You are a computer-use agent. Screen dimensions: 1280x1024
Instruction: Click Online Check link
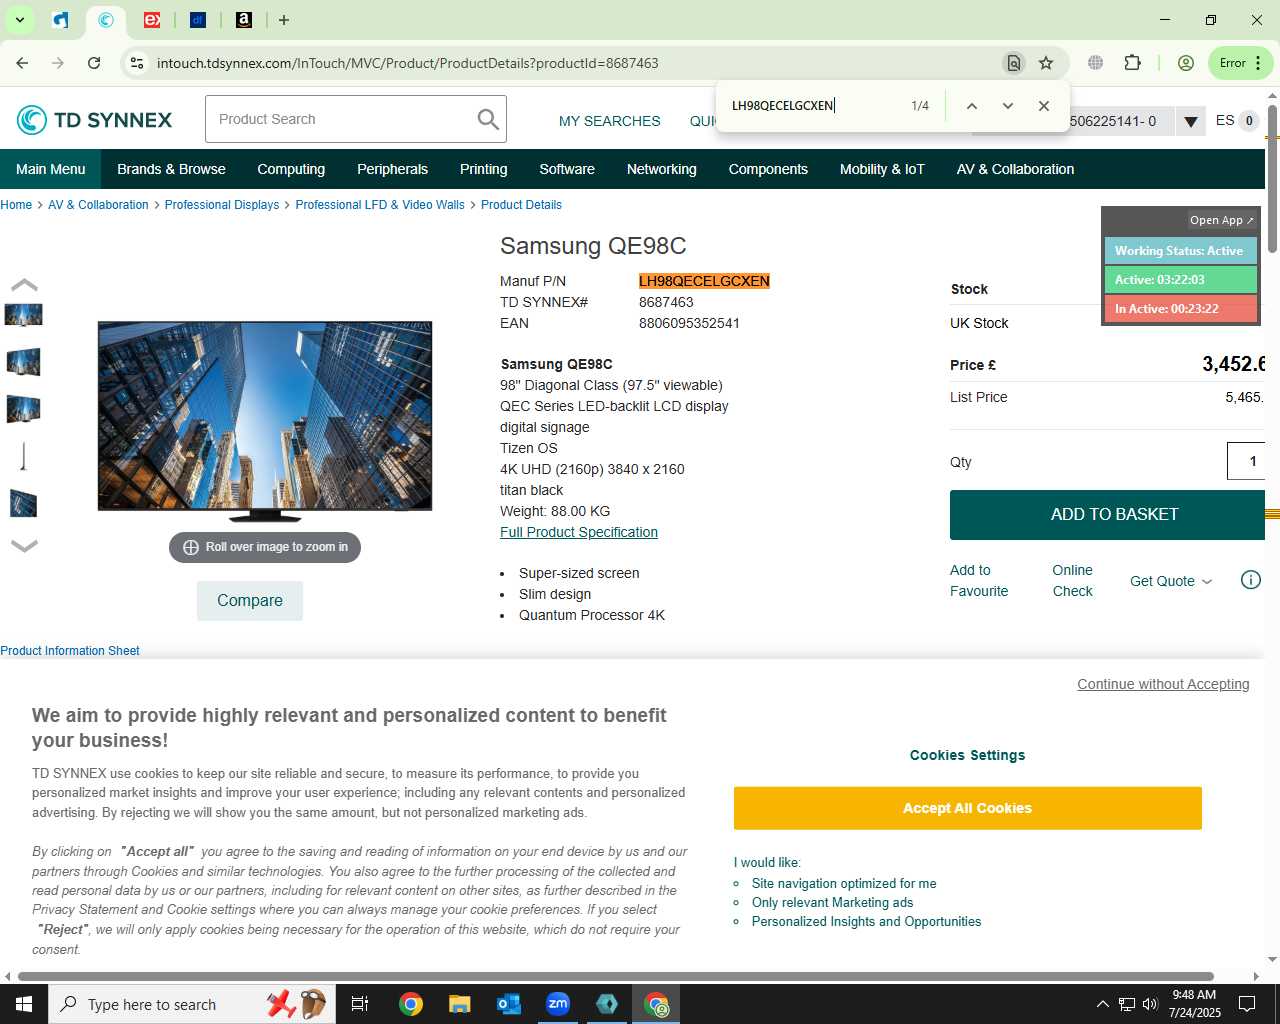tap(1072, 580)
